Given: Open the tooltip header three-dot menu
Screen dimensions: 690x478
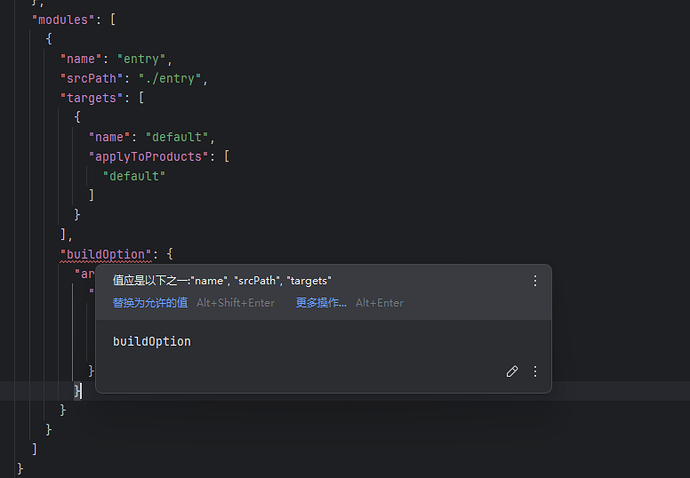Looking at the screenshot, I should click(x=535, y=281).
